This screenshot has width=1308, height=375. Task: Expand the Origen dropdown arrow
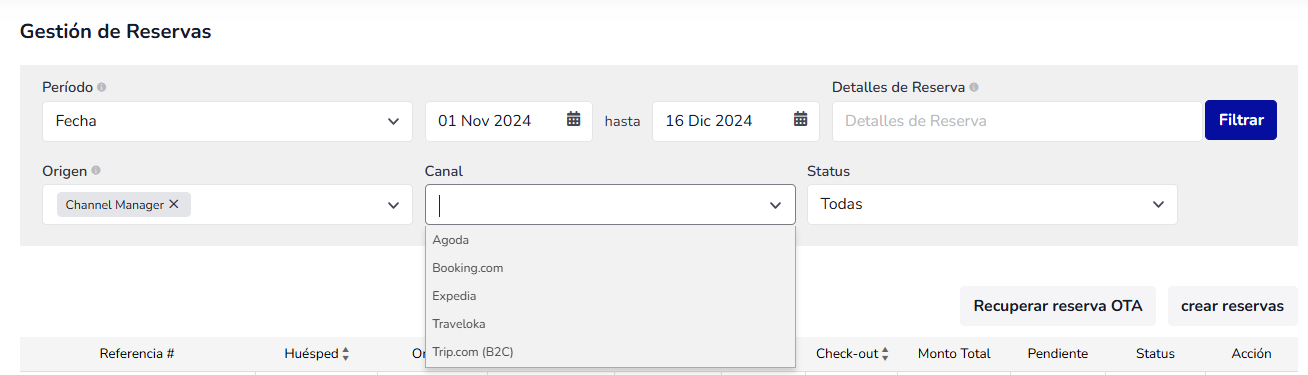[x=392, y=204]
